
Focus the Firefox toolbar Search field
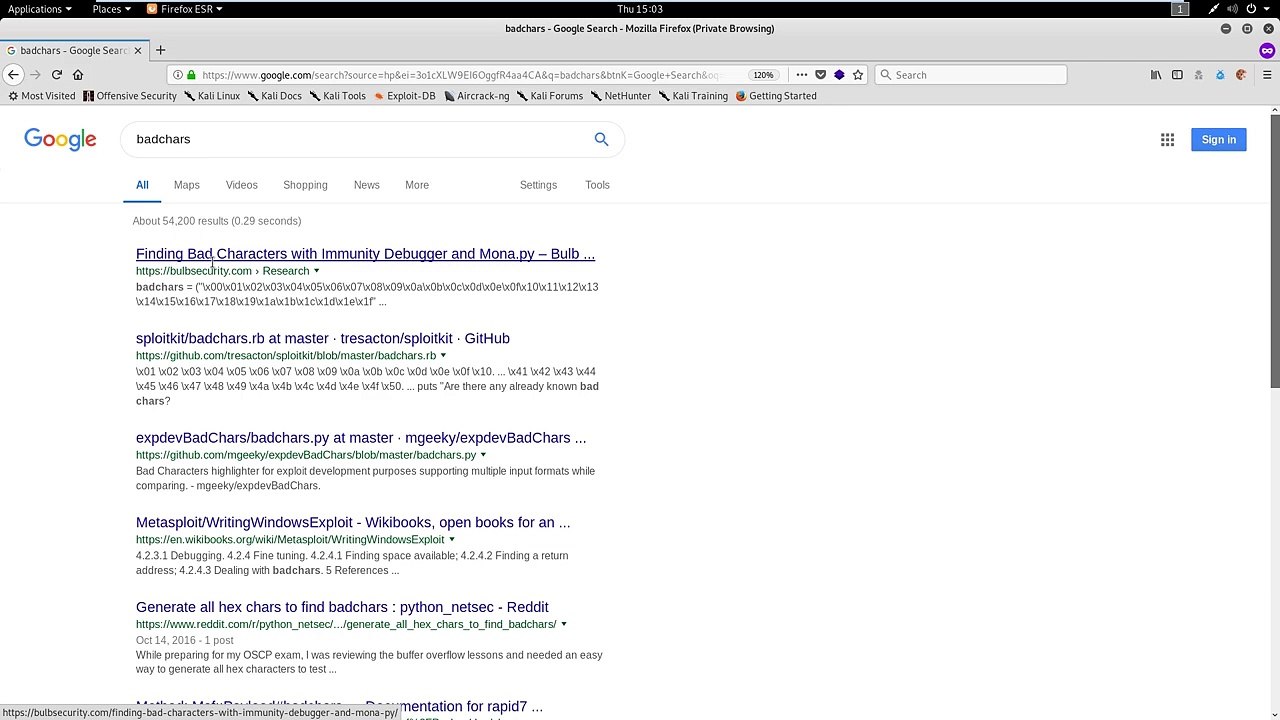coord(971,75)
